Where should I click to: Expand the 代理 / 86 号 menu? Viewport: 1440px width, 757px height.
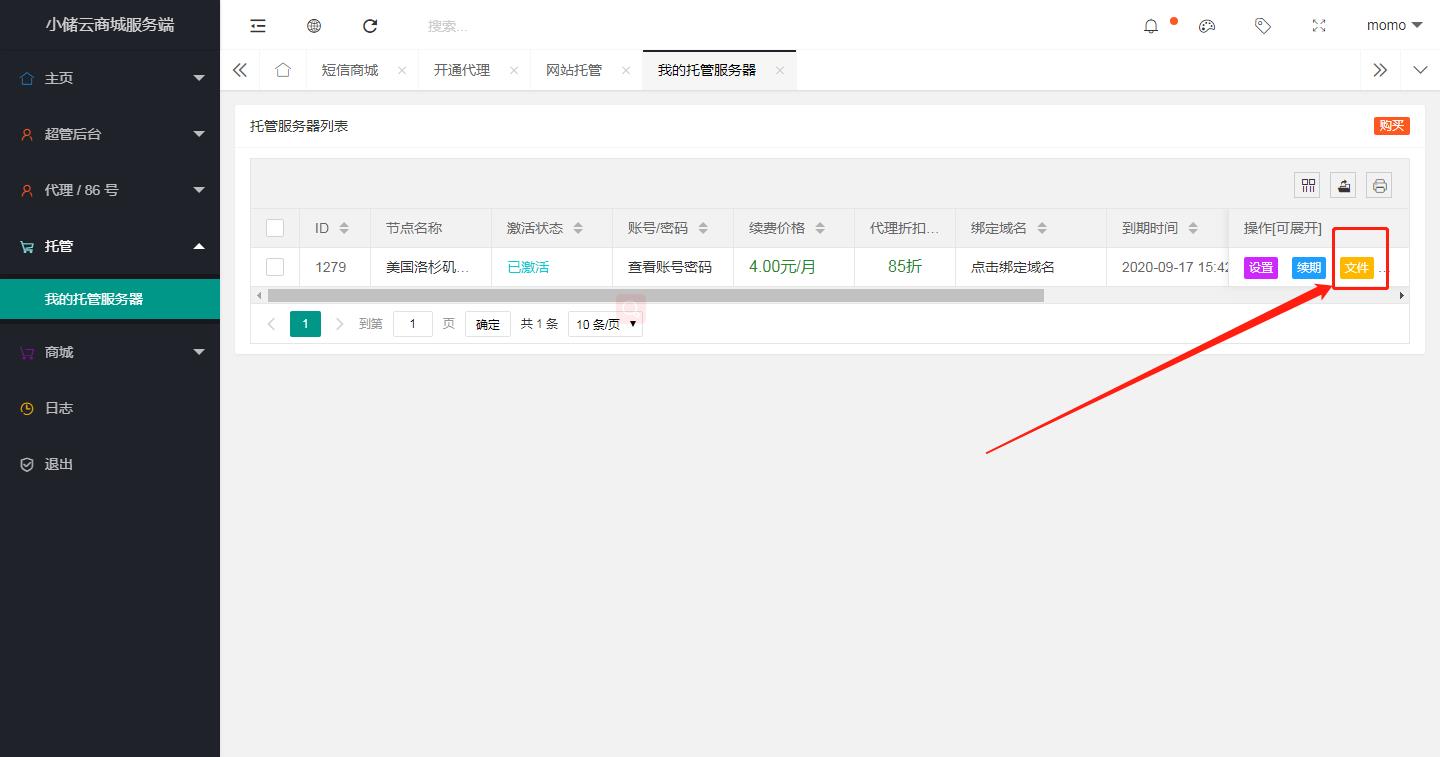pyautogui.click(x=110, y=190)
